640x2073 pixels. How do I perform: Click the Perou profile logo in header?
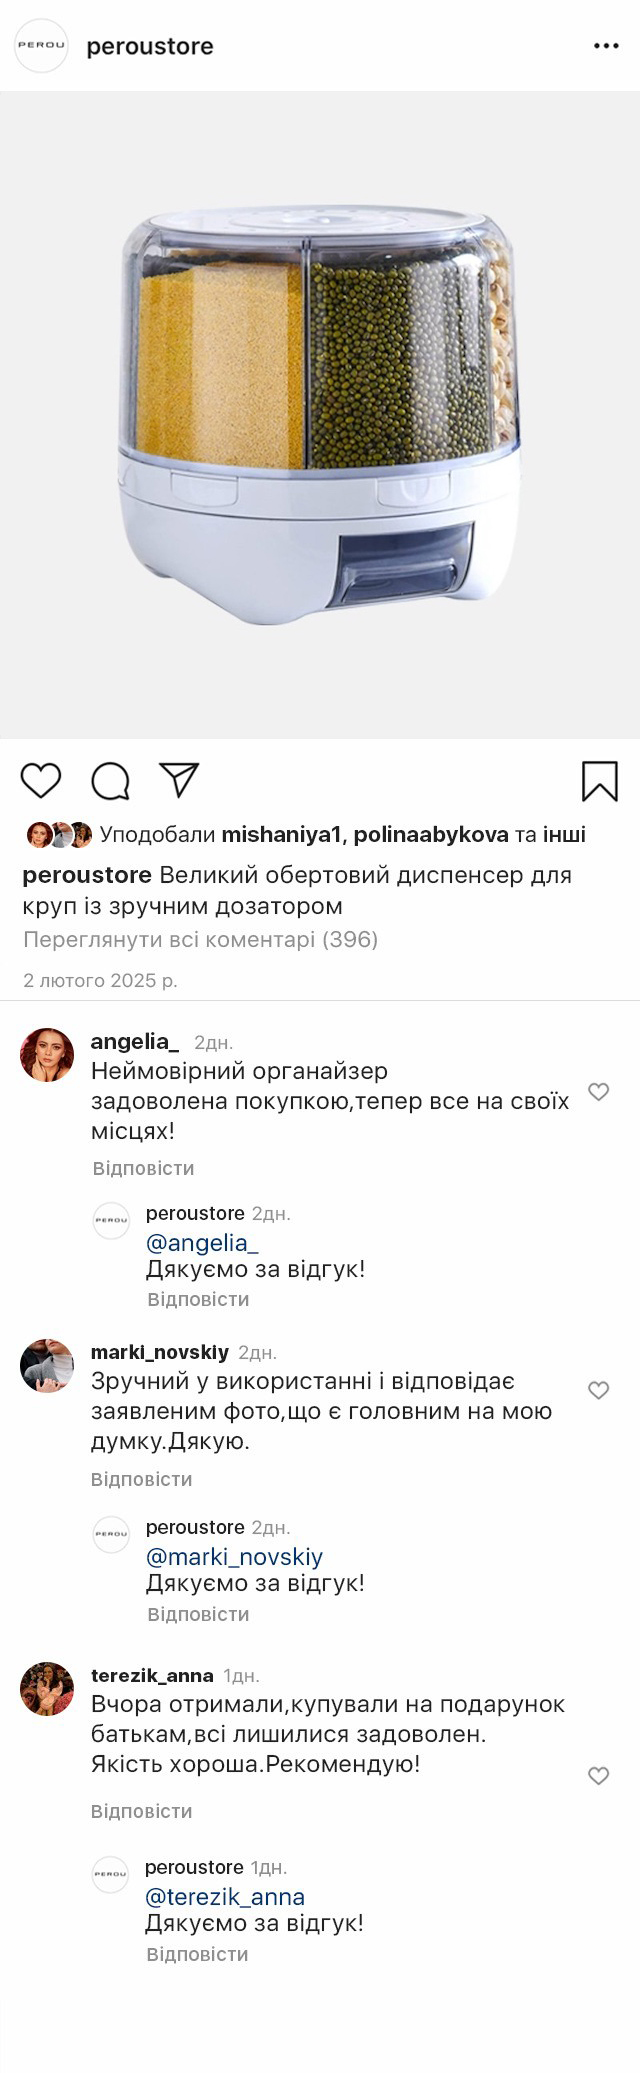point(41,46)
